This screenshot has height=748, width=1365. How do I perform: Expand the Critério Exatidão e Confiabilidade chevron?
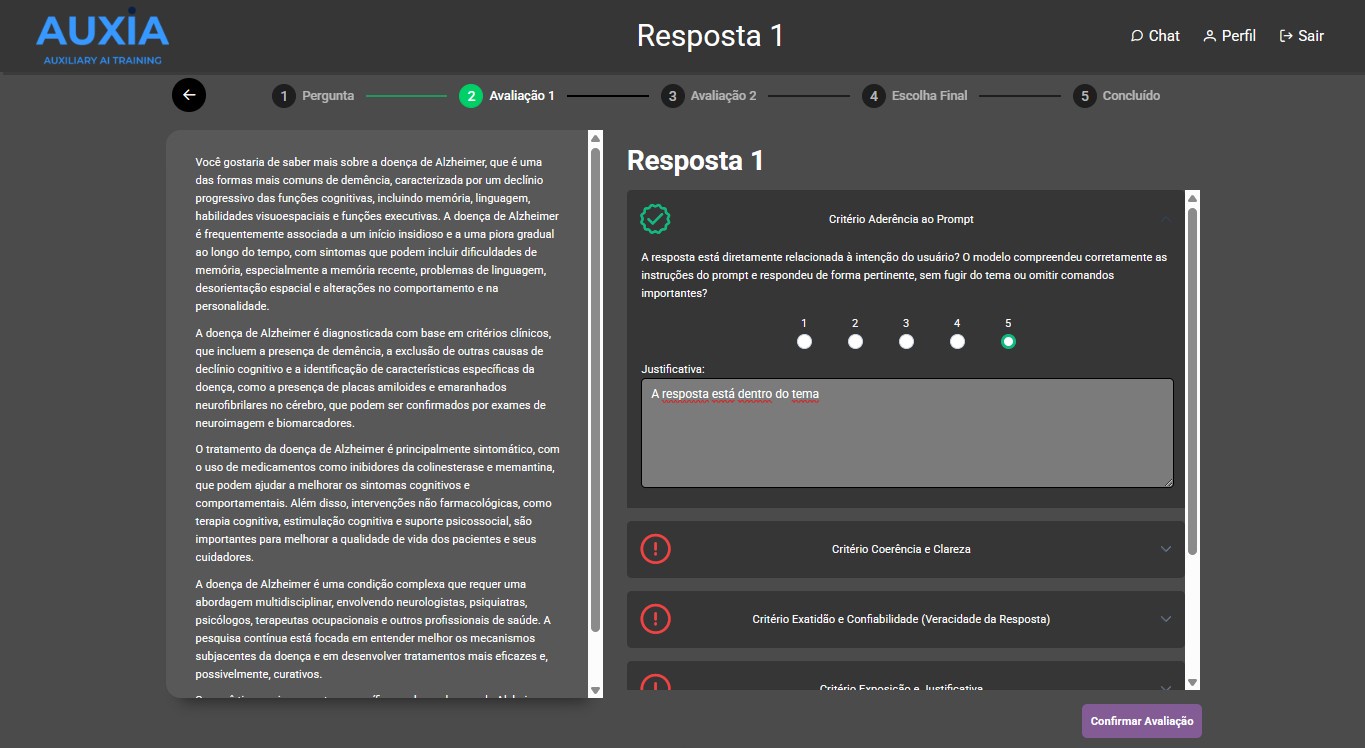coord(1165,619)
